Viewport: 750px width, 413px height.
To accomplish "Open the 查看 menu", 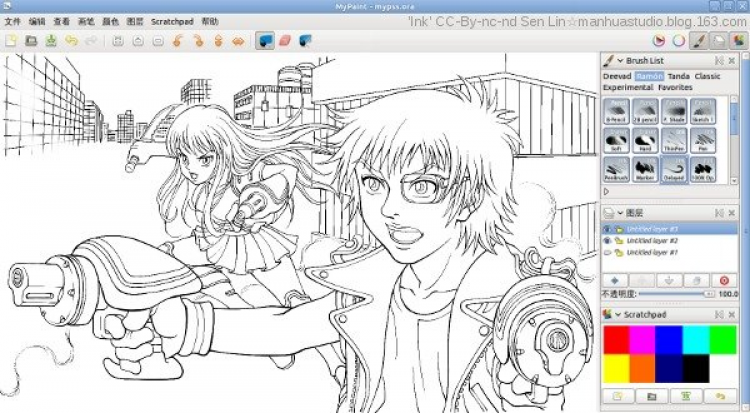I will [61, 22].
